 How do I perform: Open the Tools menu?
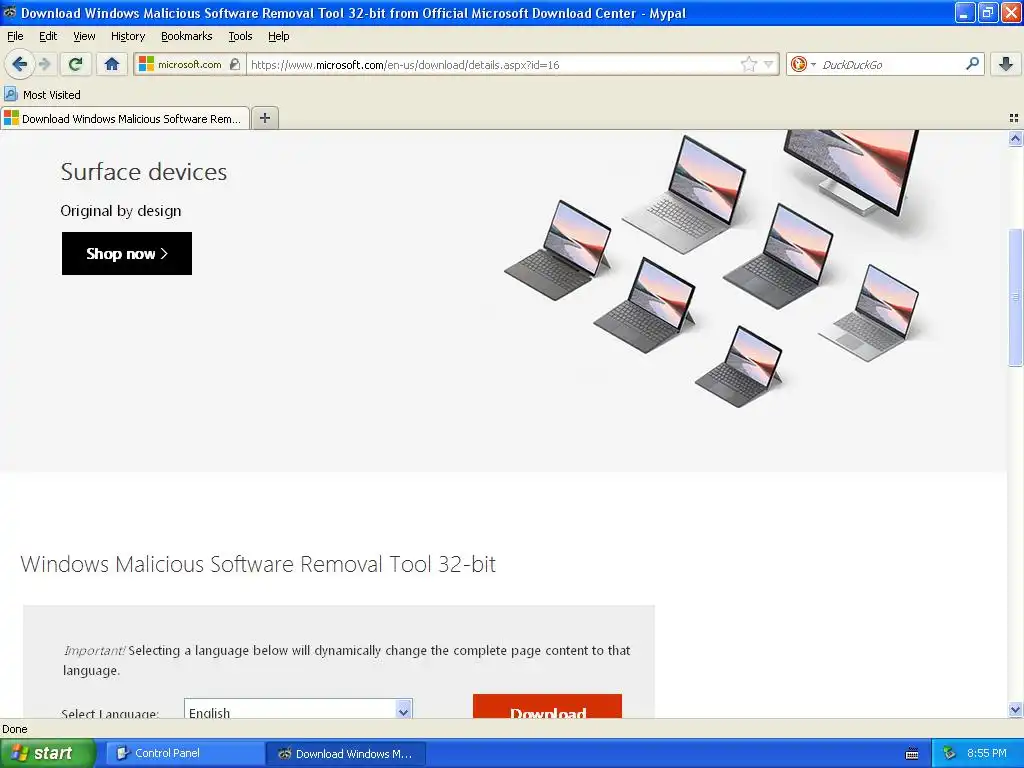[x=240, y=36]
